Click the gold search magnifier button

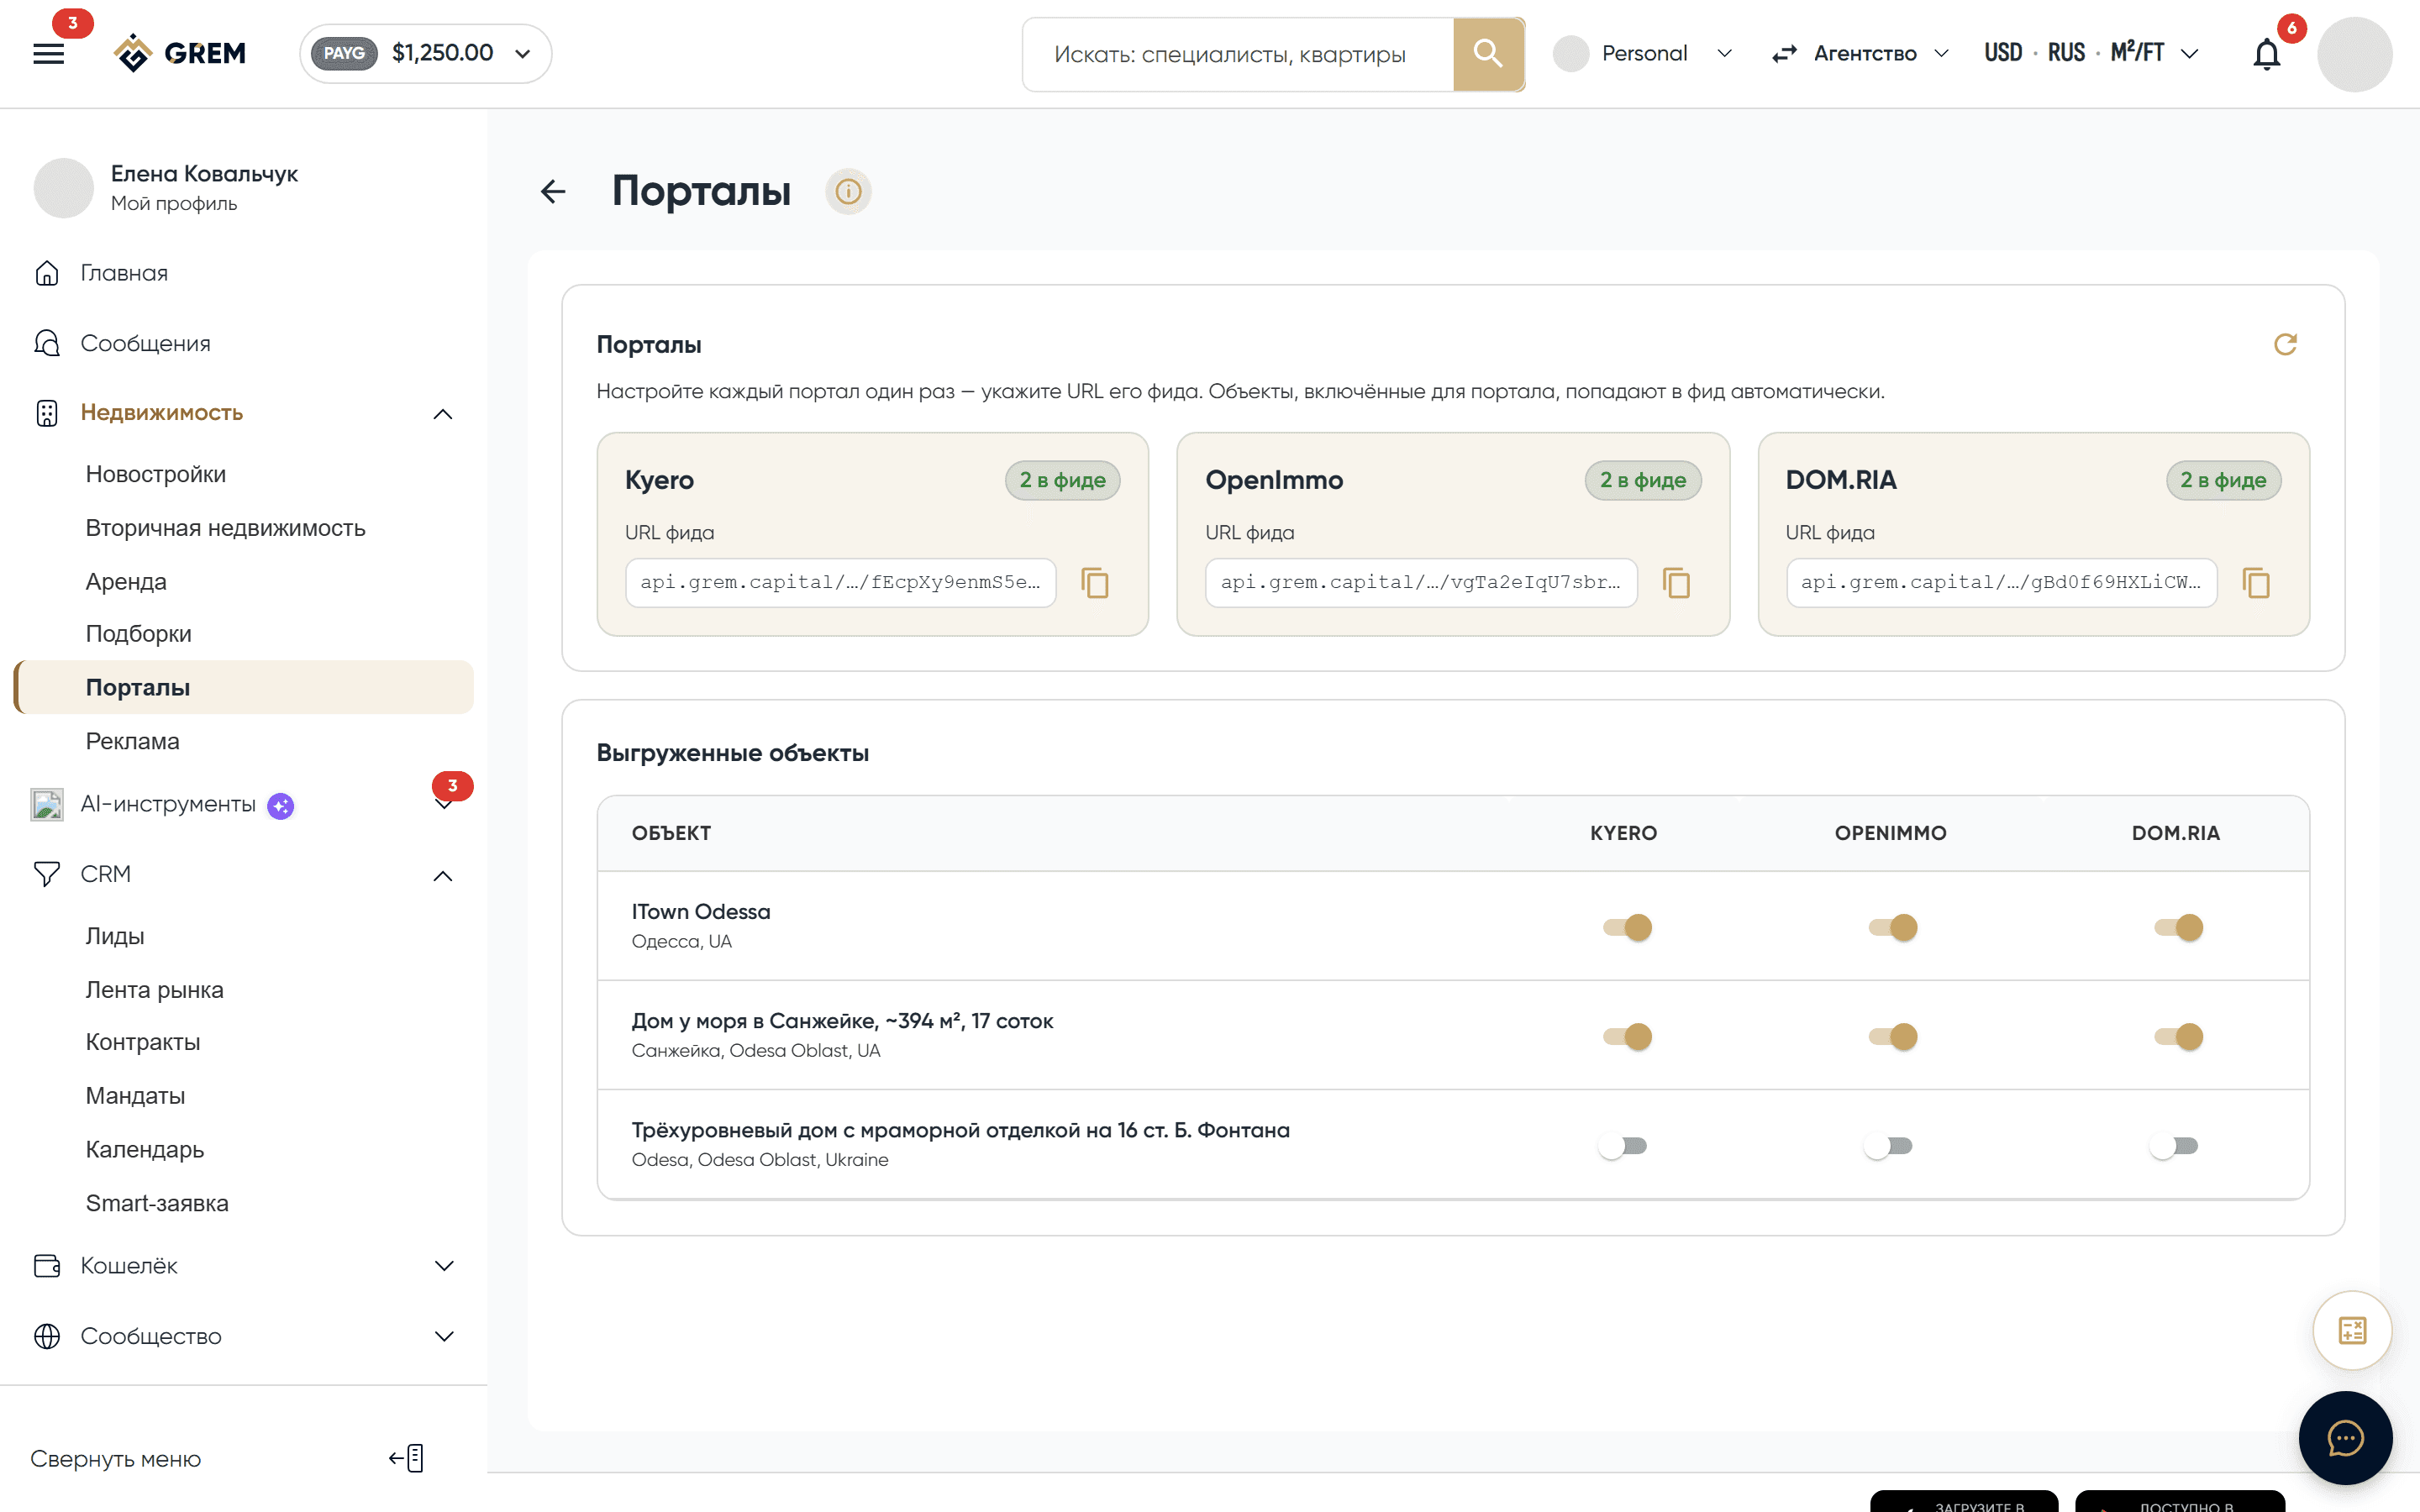1488,54
